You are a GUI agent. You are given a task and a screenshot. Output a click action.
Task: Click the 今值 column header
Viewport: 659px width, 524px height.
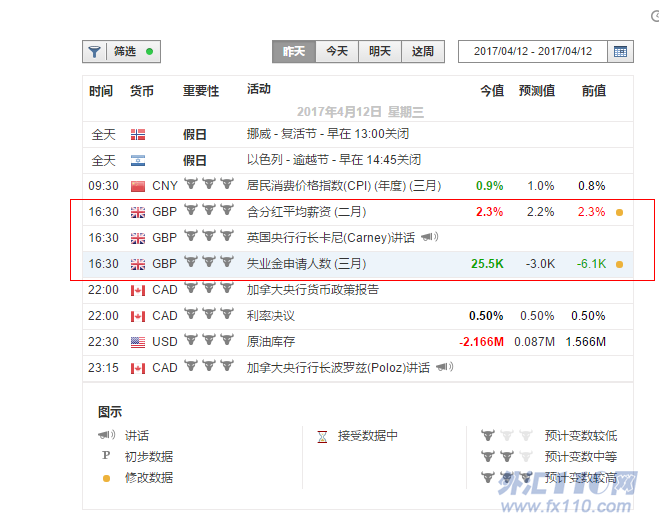click(x=492, y=91)
